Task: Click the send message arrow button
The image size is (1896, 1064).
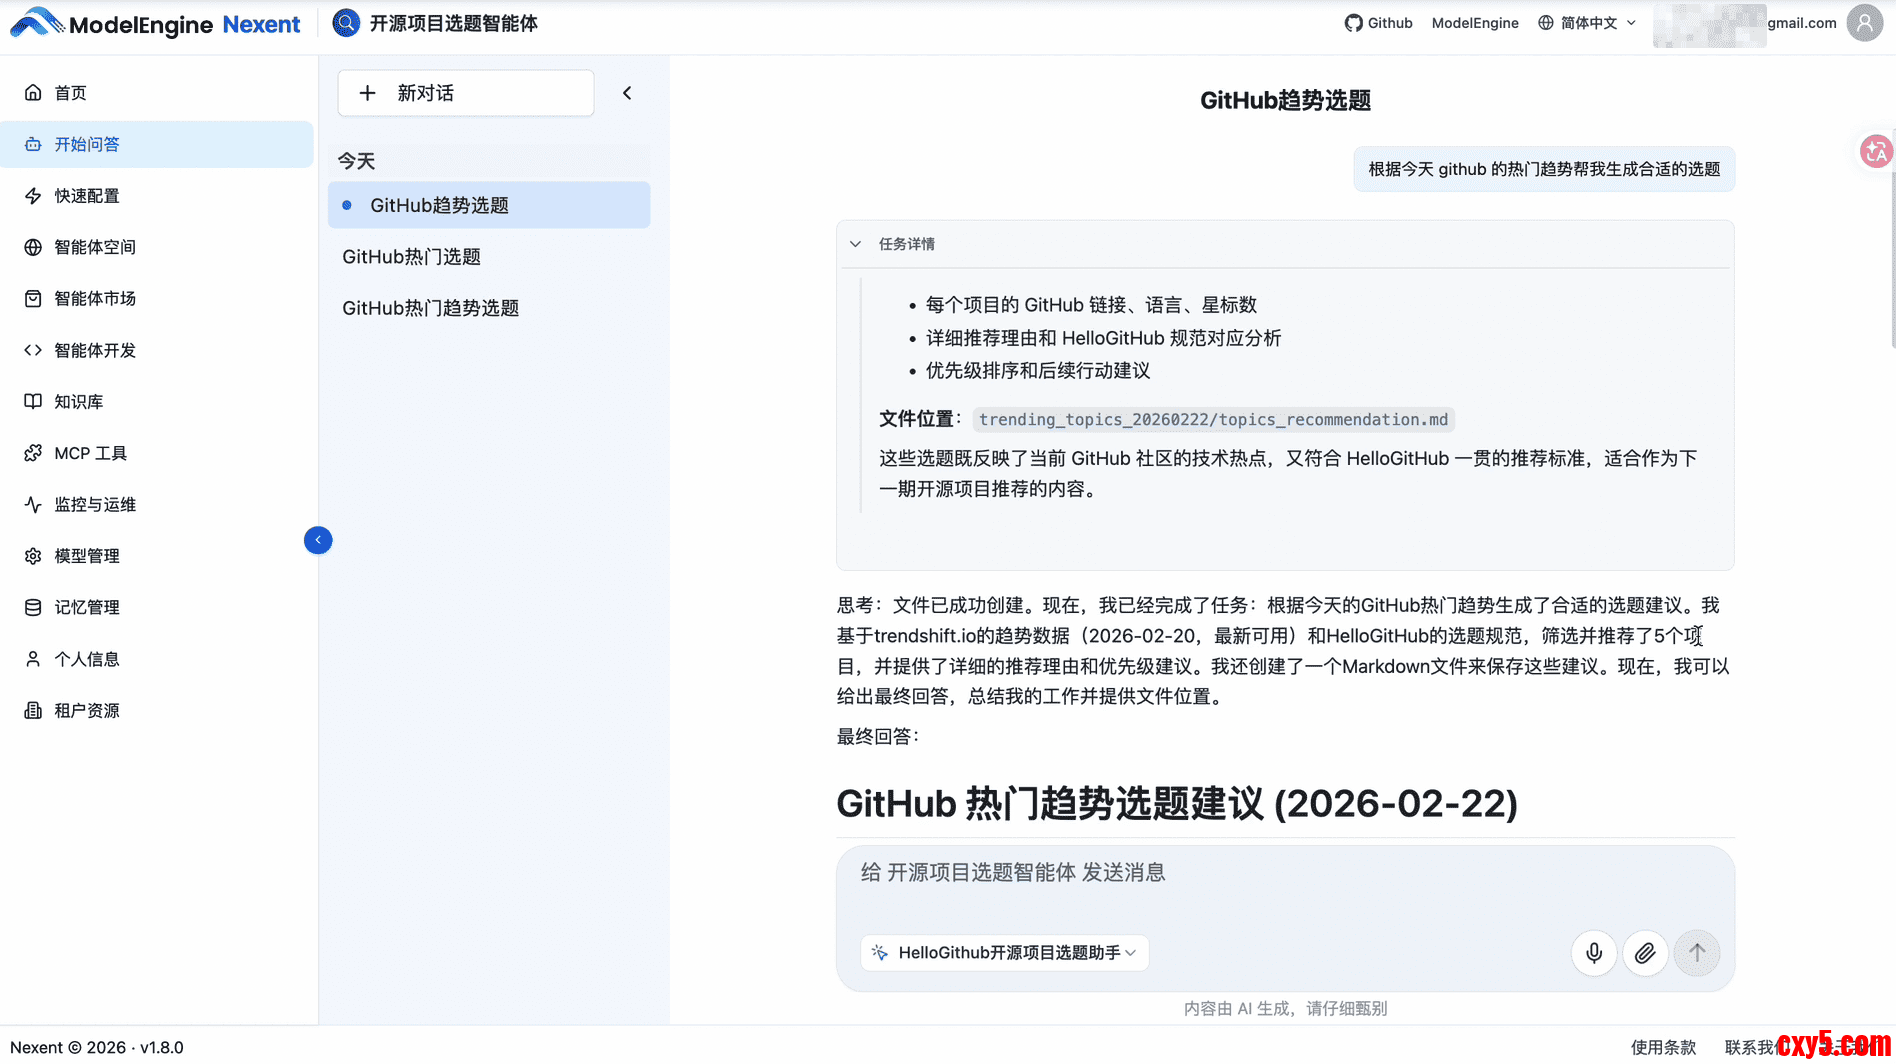Action: point(1697,953)
